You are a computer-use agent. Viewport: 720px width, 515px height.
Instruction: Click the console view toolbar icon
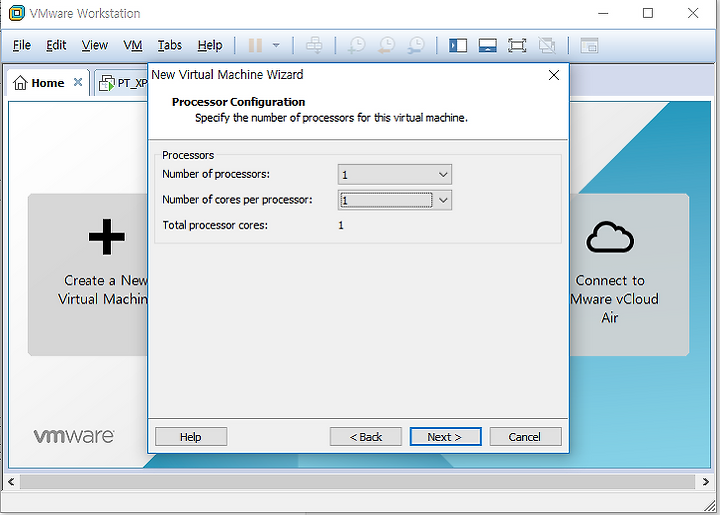pos(589,45)
